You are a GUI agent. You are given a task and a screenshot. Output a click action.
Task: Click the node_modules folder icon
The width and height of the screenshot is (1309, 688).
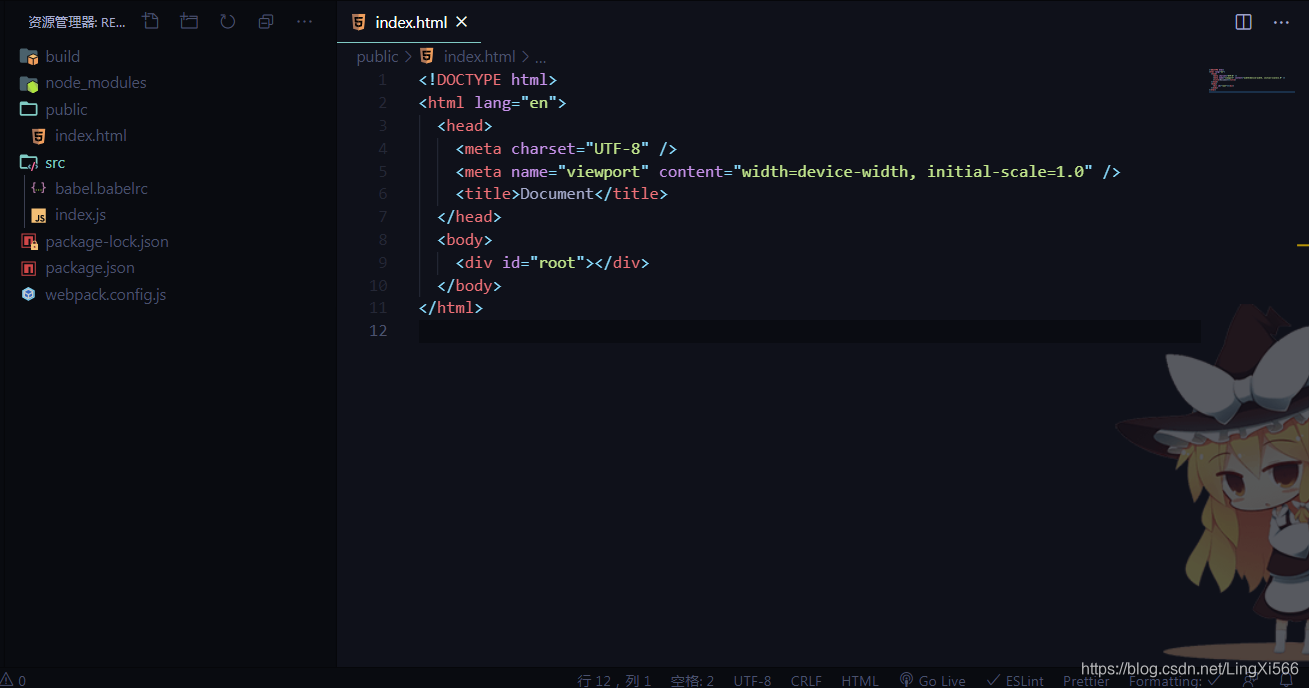28,83
